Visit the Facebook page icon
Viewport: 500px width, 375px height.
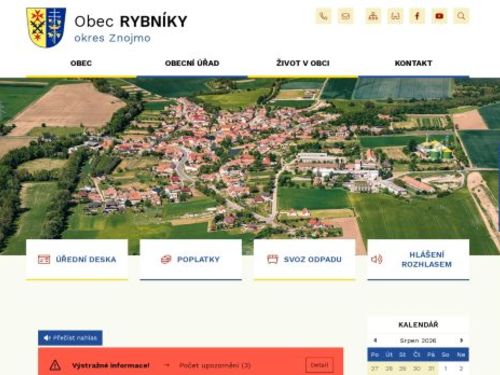tap(417, 16)
